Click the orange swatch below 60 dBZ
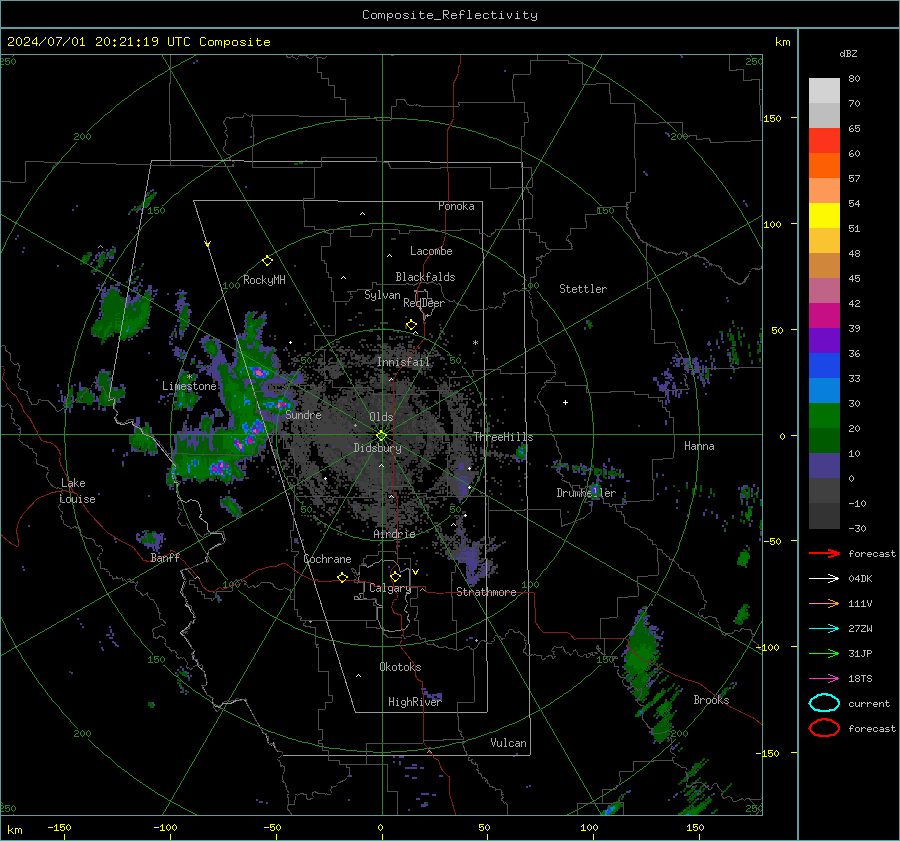This screenshot has width=900, height=841. [824, 166]
